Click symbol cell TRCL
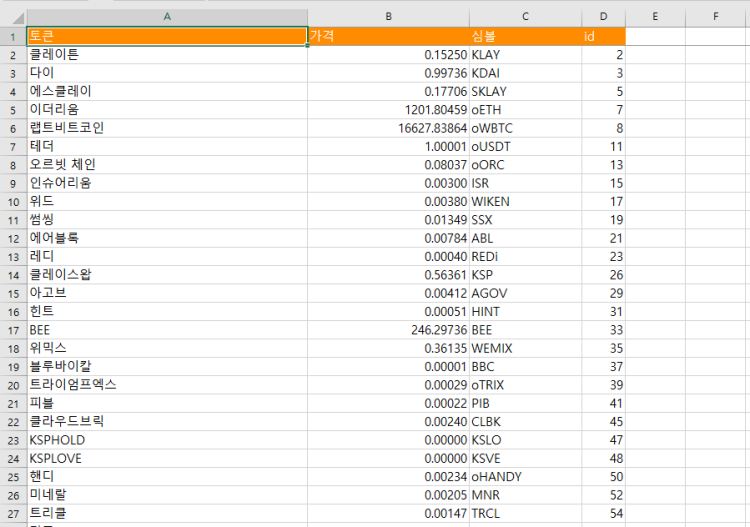750x527 pixels. pyautogui.click(x=525, y=514)
